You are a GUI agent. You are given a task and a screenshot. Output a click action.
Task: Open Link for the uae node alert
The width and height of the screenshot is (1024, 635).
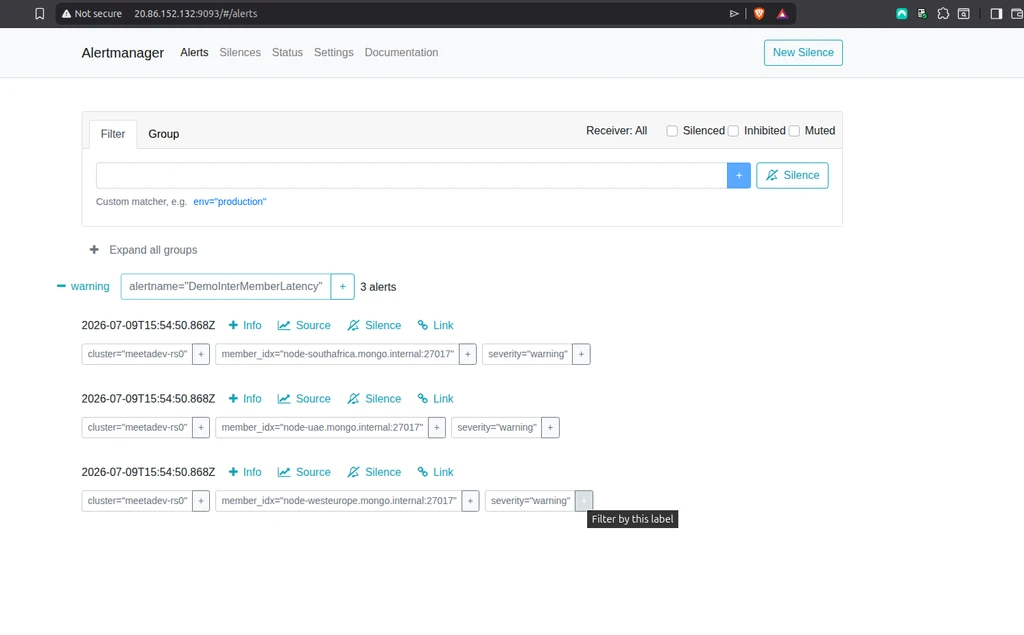(x=436, y=399)
